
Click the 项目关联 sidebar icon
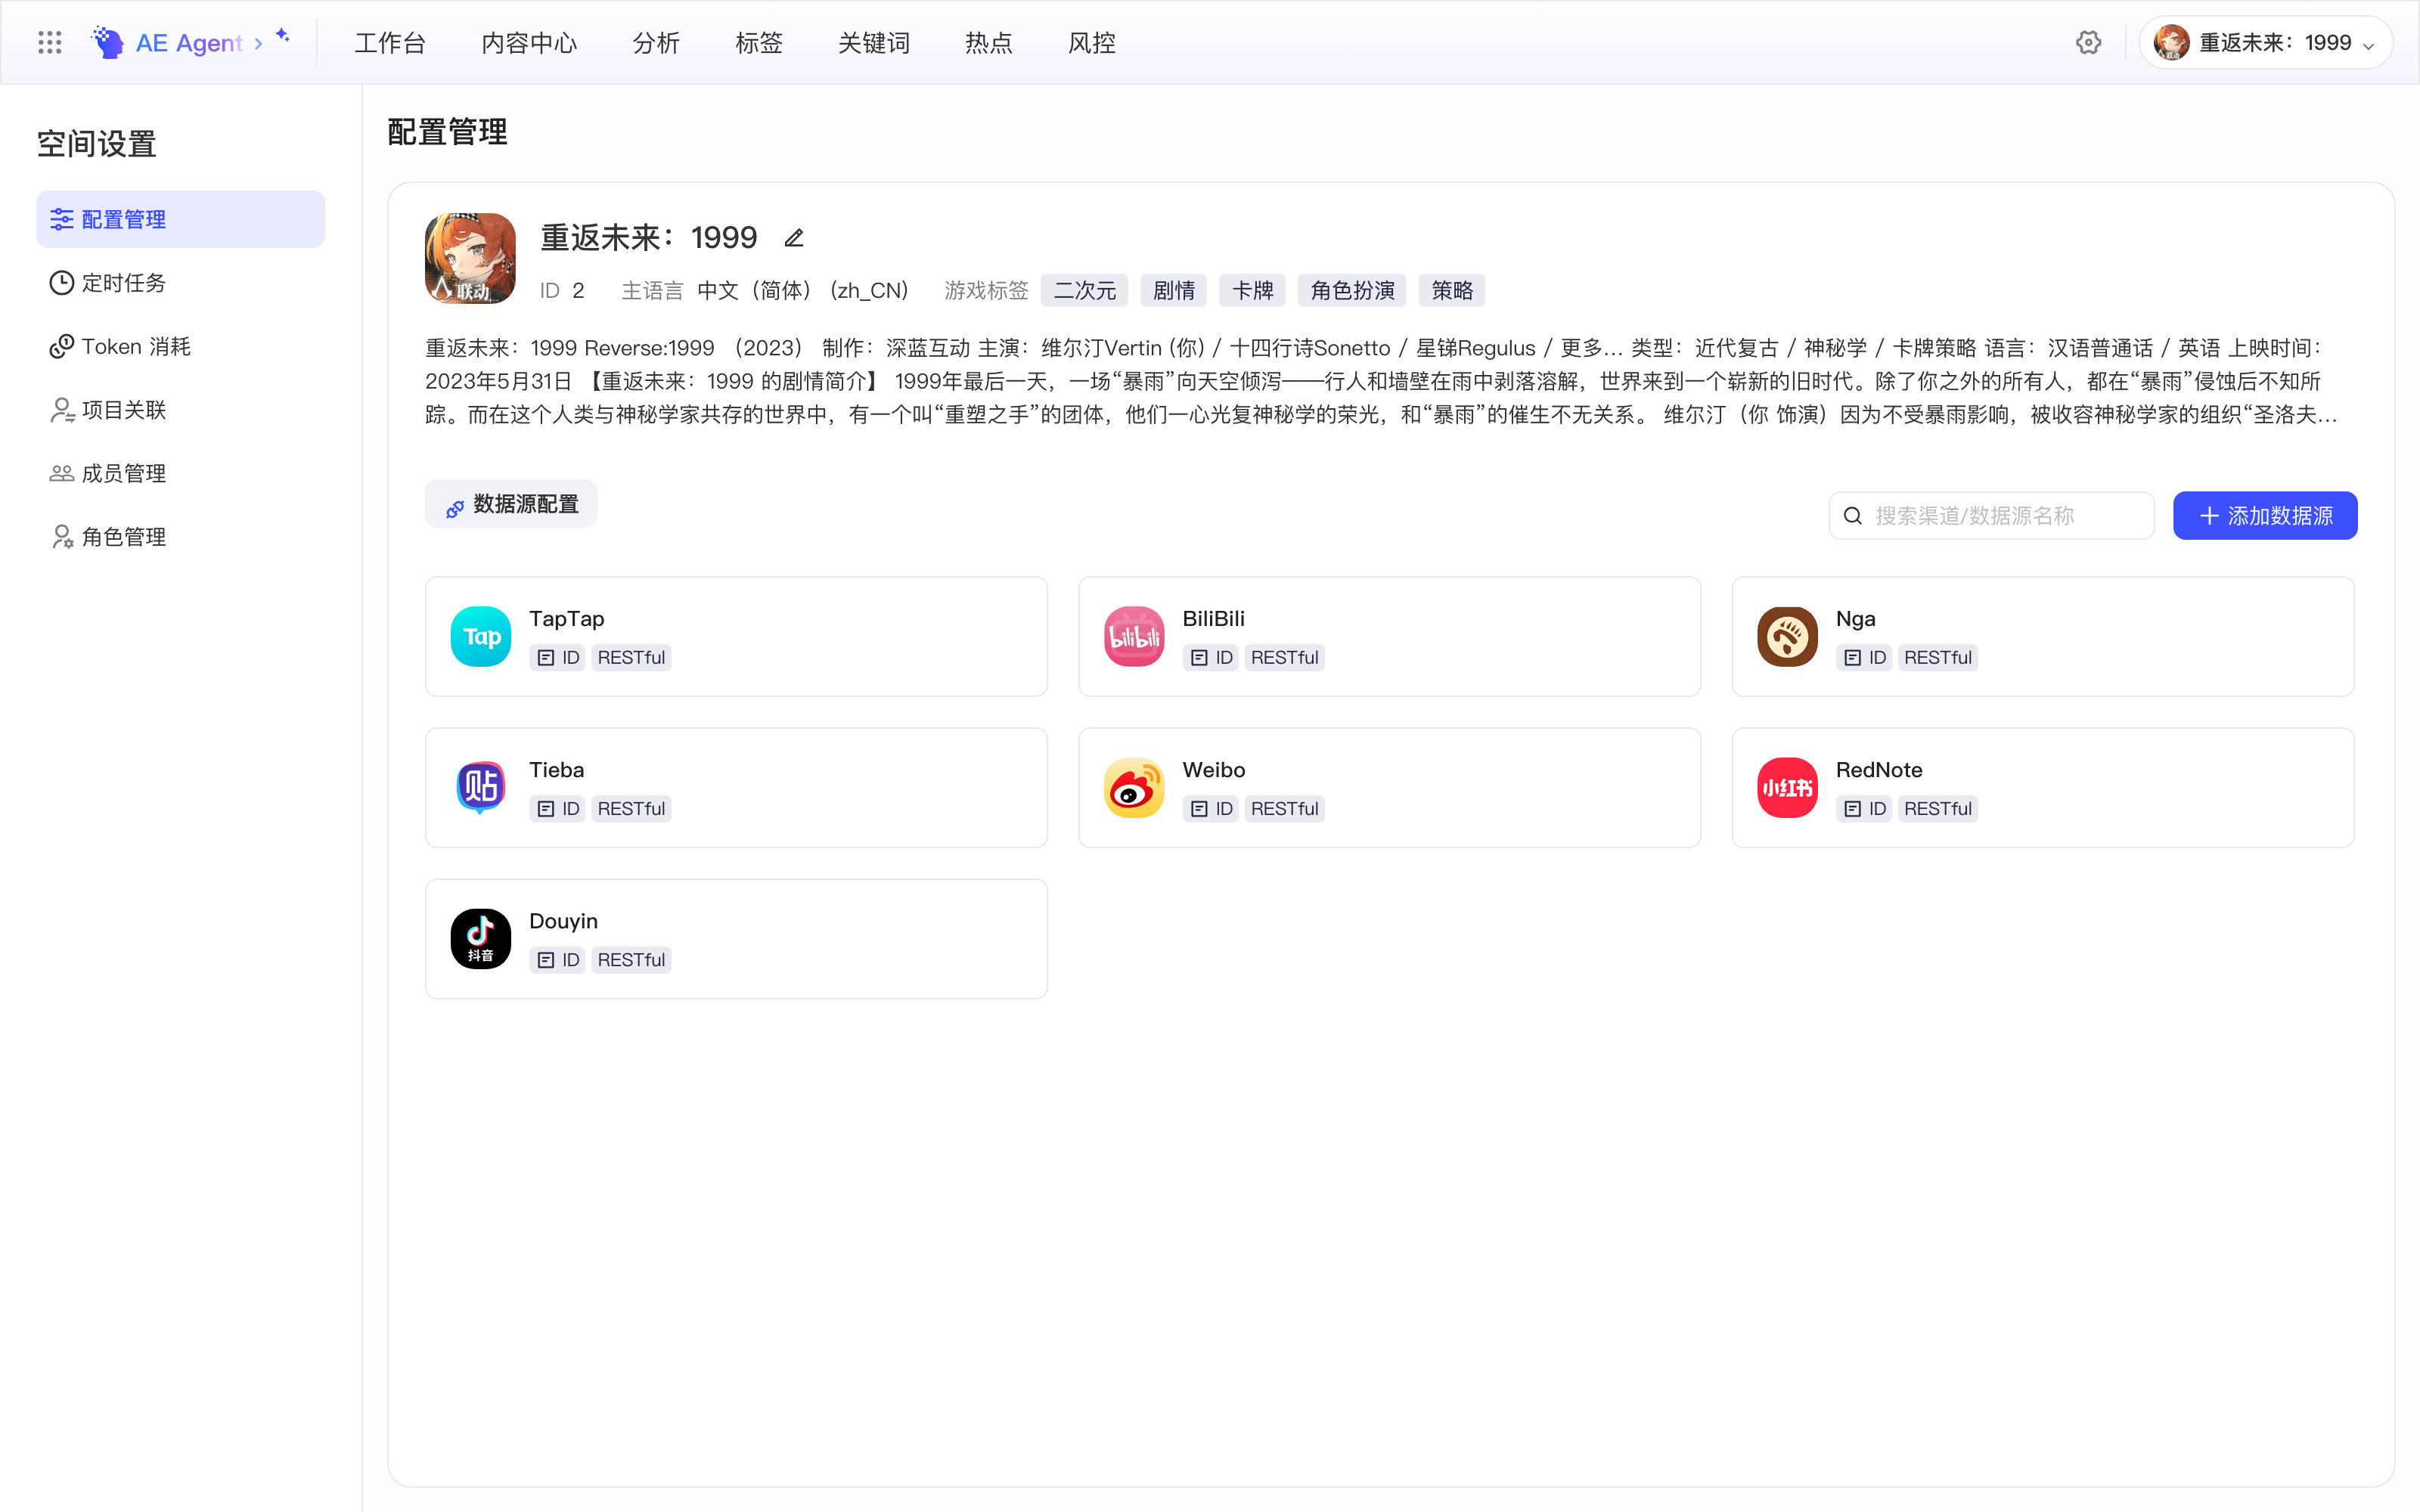tap(62, 410)
